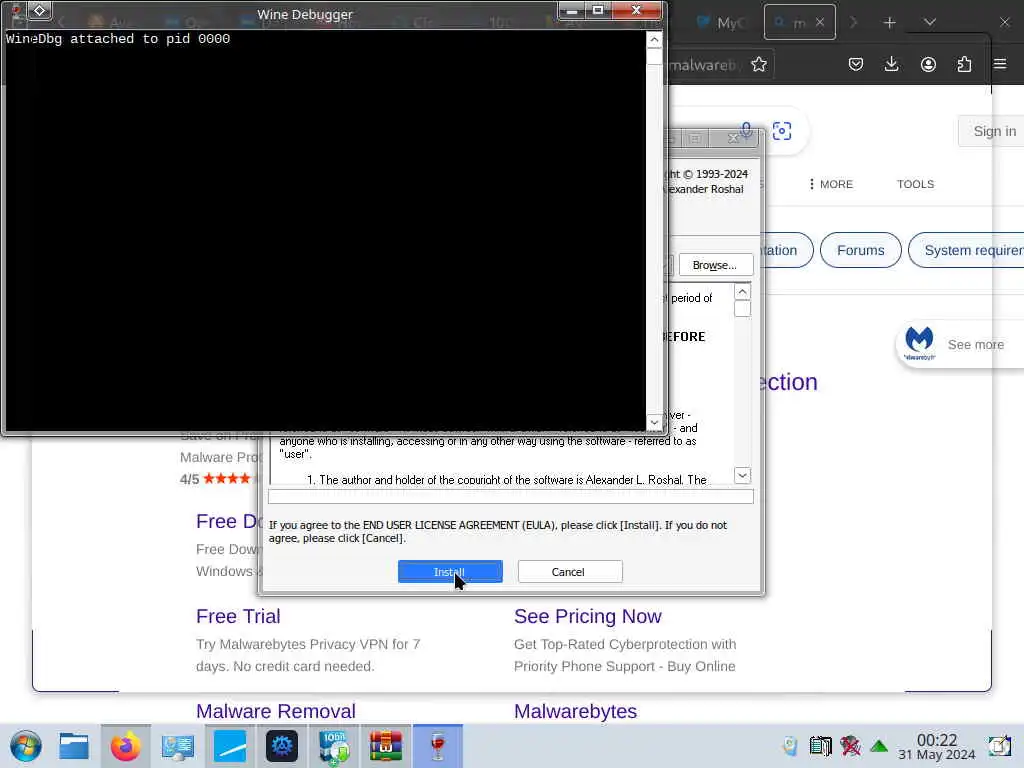Image resolution: width=1024 pixels, height=768 pixels.
Task: Open the Free Trial link
Action: click(x=238, y=616)
